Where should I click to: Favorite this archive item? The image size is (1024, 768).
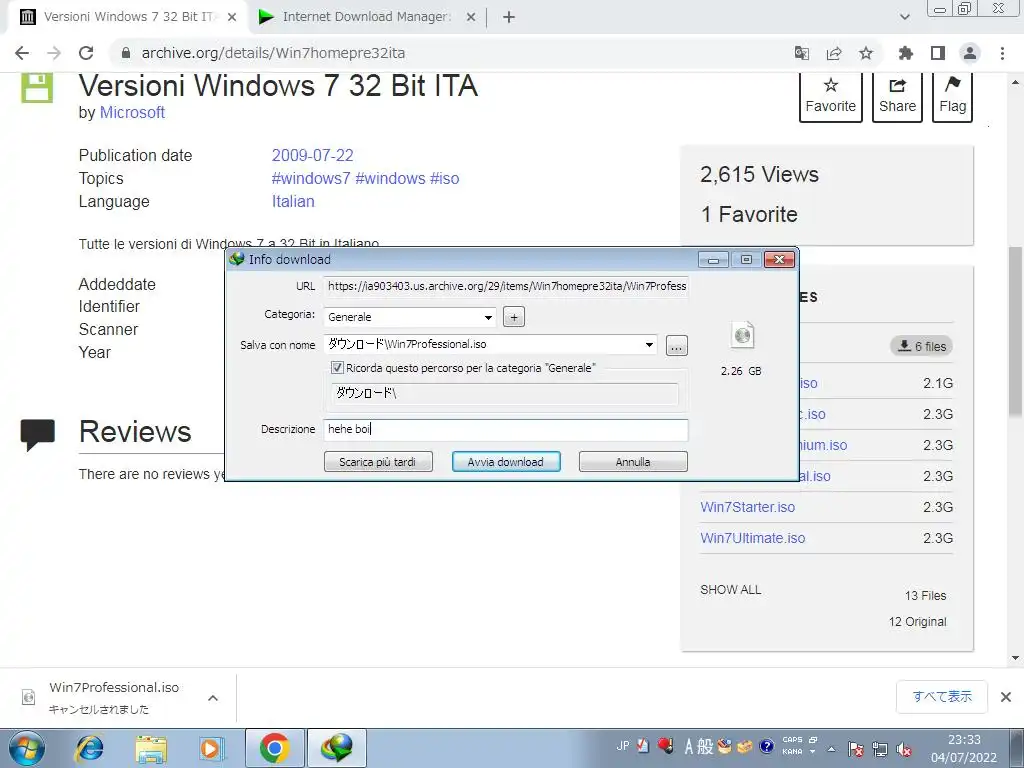click(x=831, y=97)
